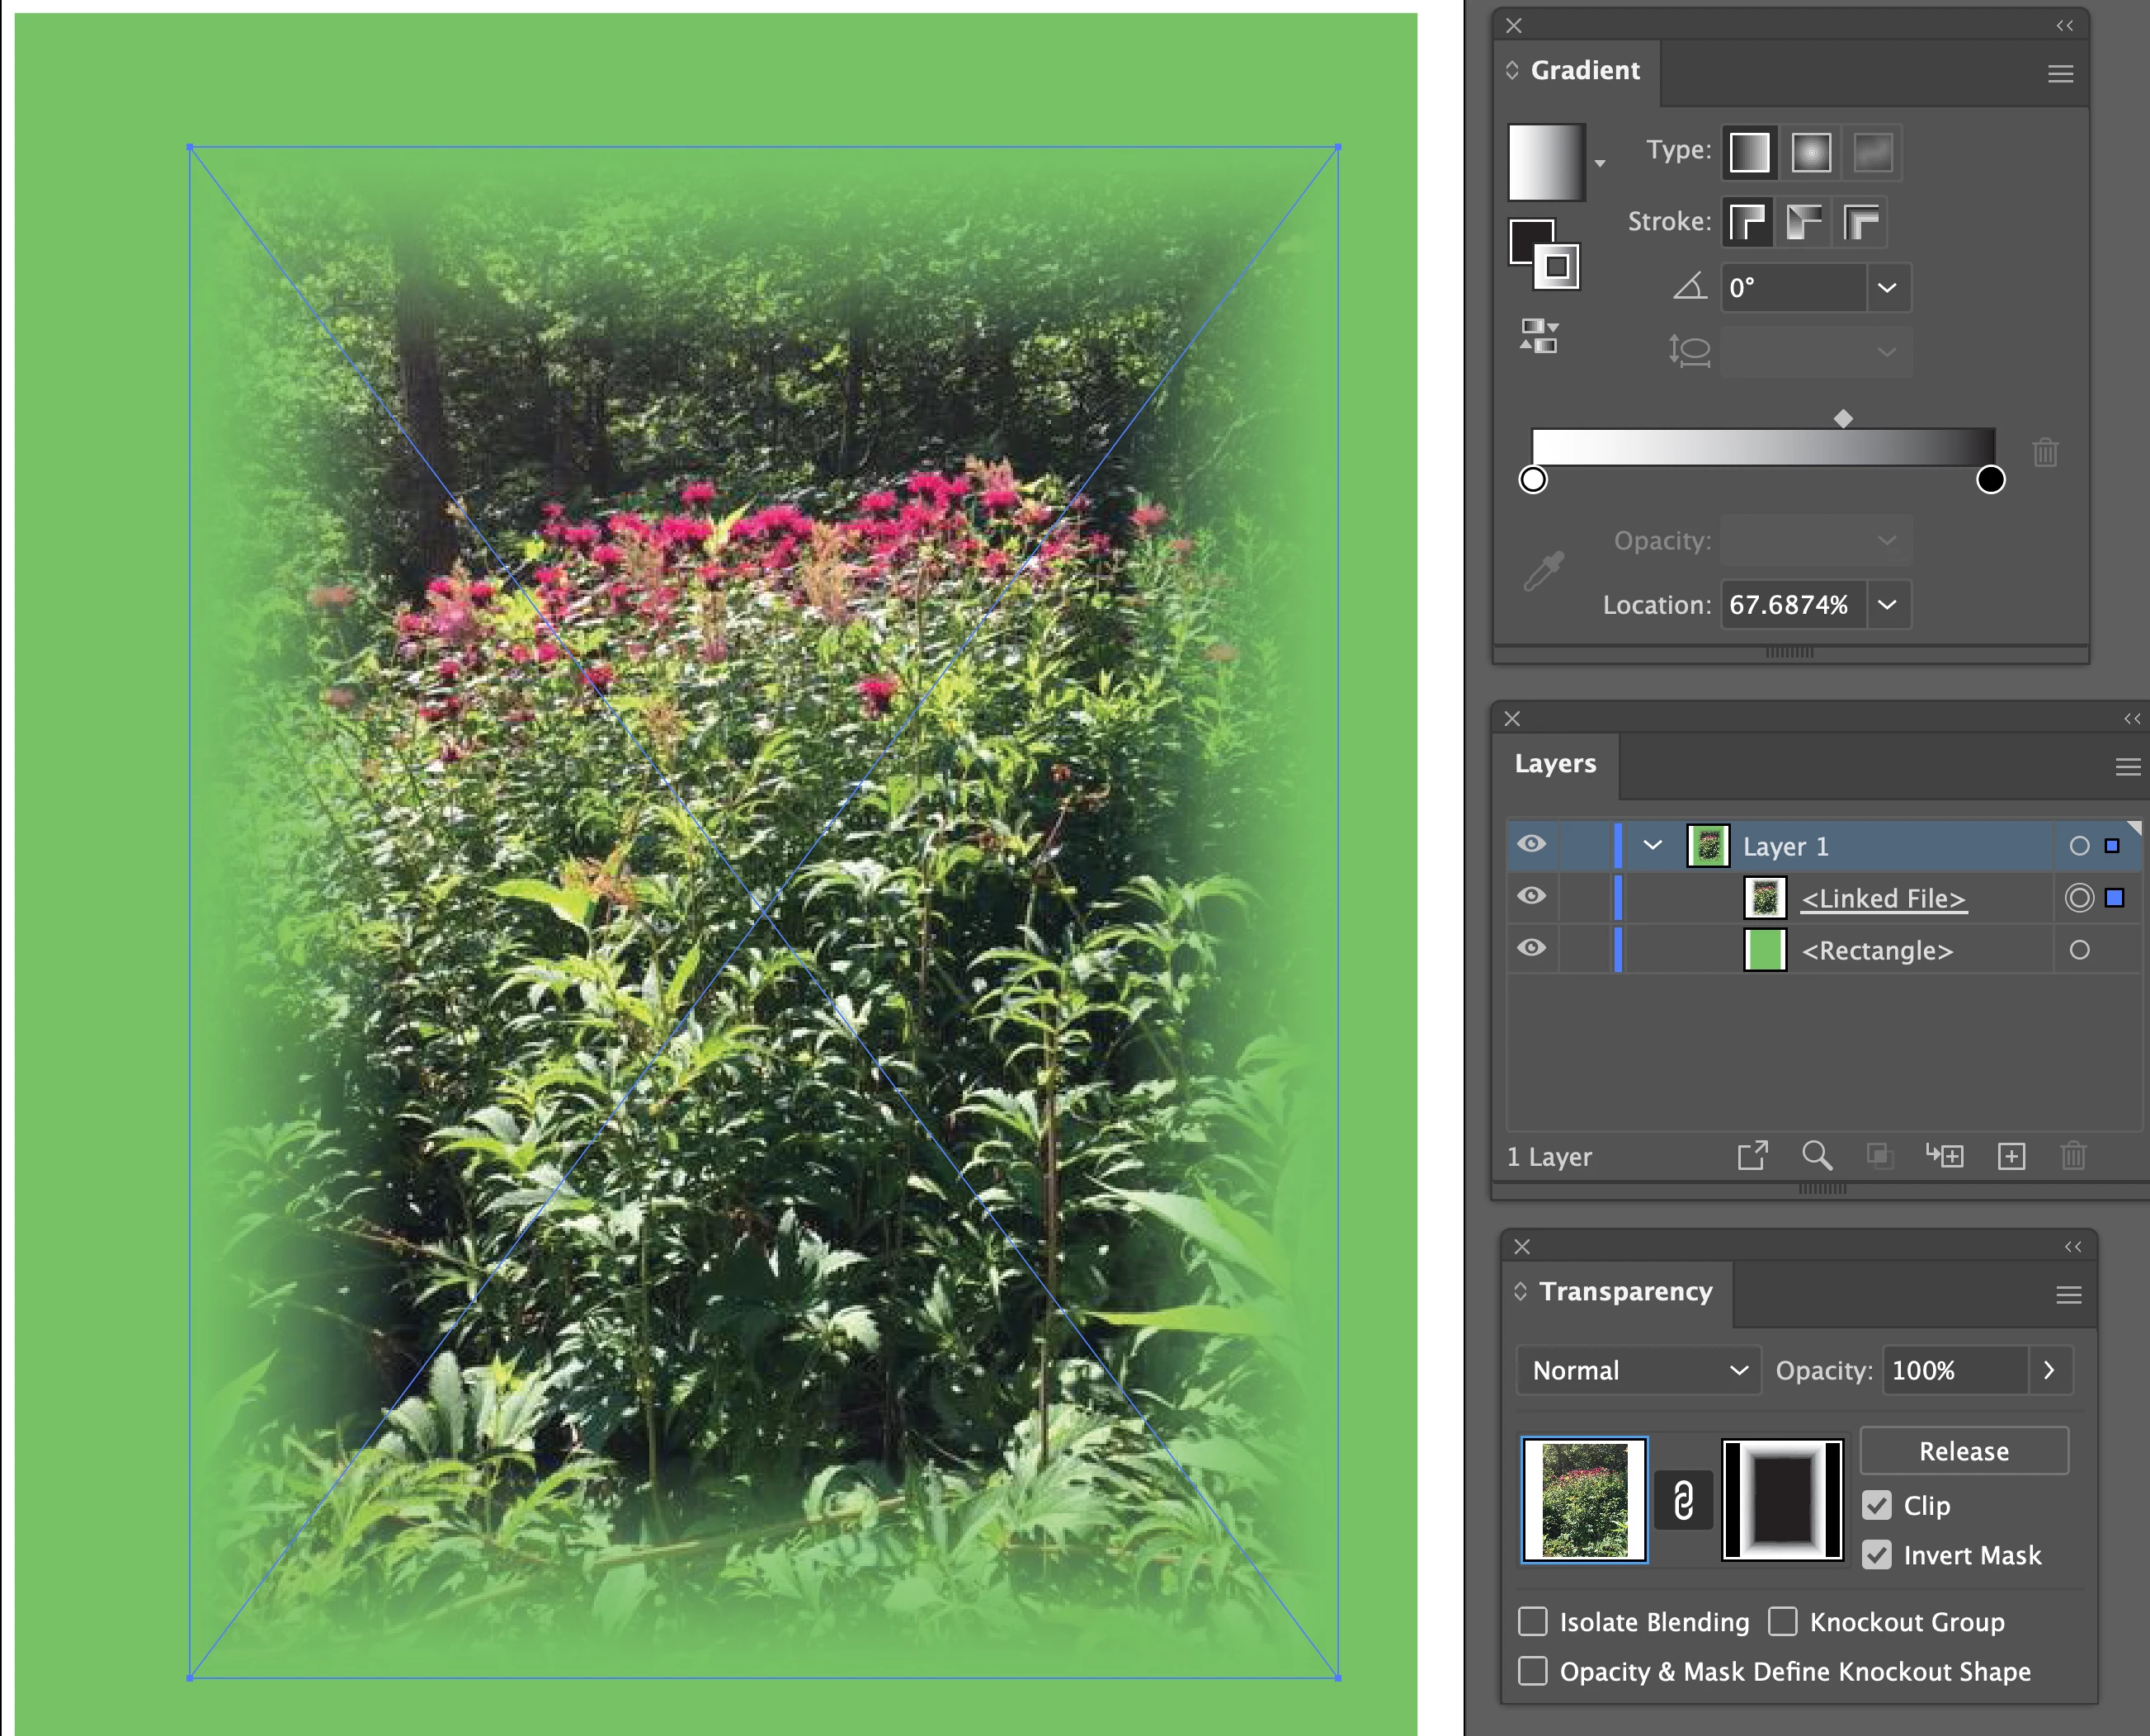Click the Release mask button
Screen dimensions: 2150x1736
pos(1963,1451)
